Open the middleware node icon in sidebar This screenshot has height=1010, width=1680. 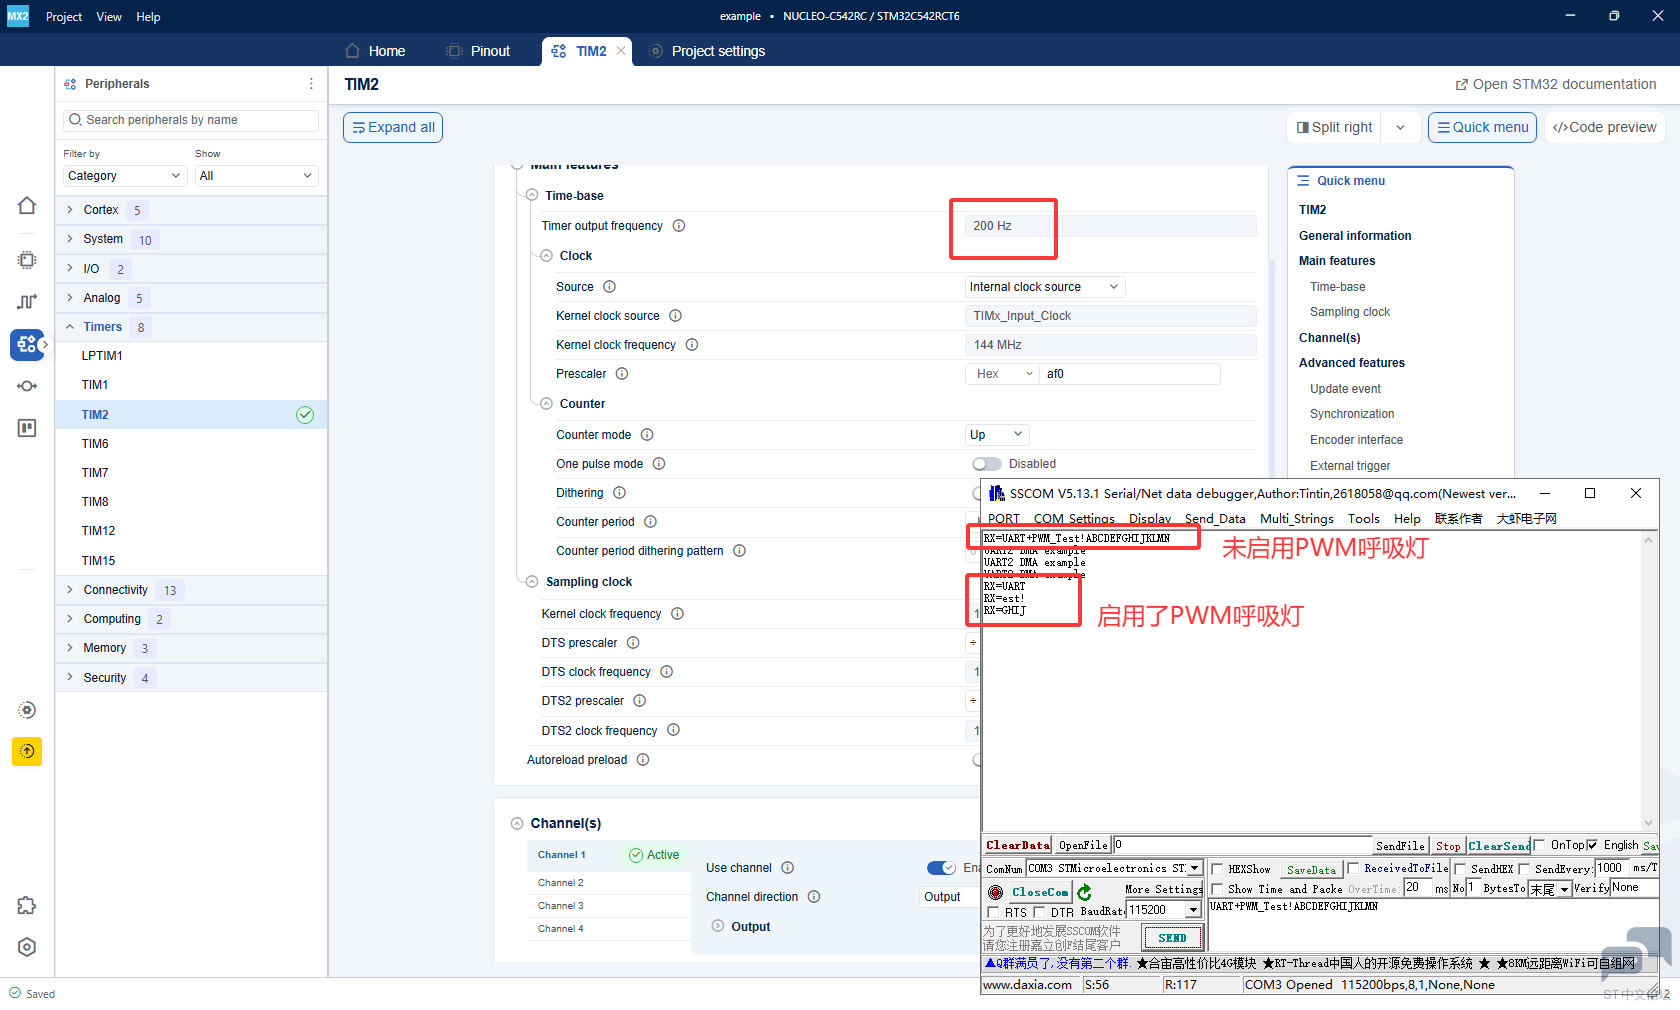coord(27,386)
